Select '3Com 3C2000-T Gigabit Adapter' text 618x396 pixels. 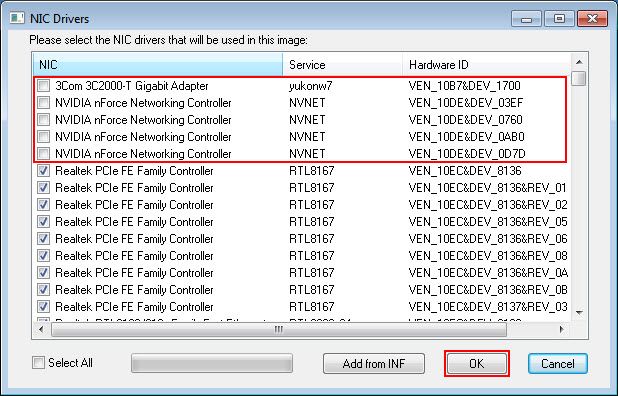[x=132, y=86]
